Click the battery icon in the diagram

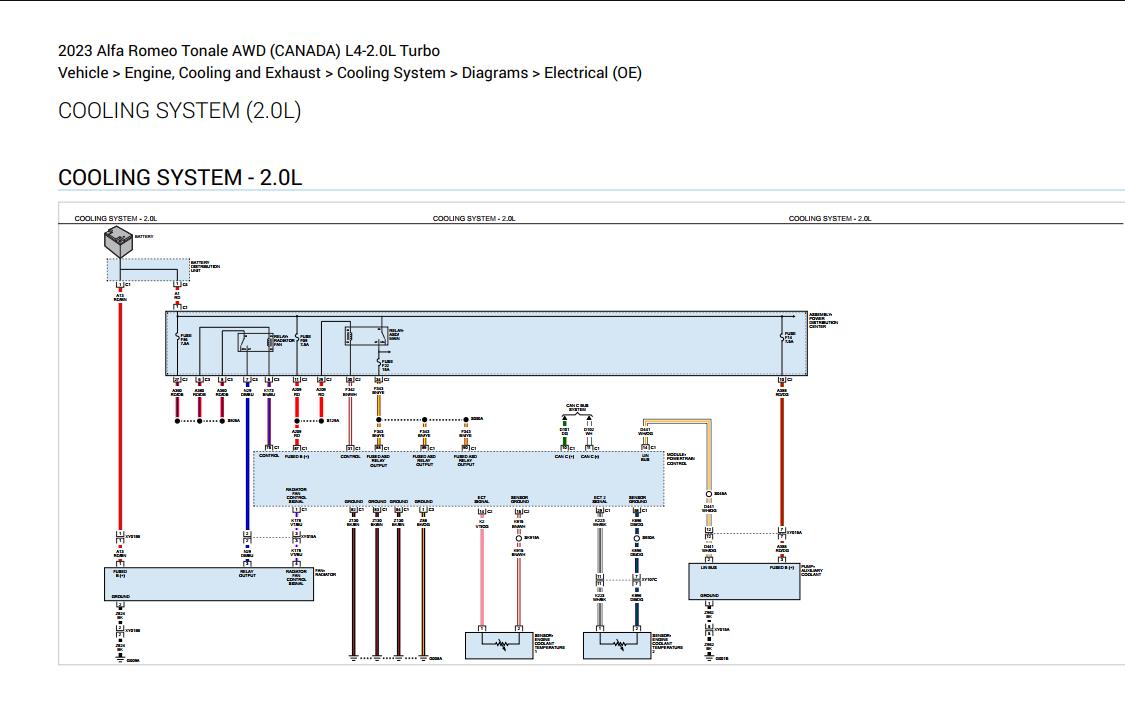pos(118,242)
